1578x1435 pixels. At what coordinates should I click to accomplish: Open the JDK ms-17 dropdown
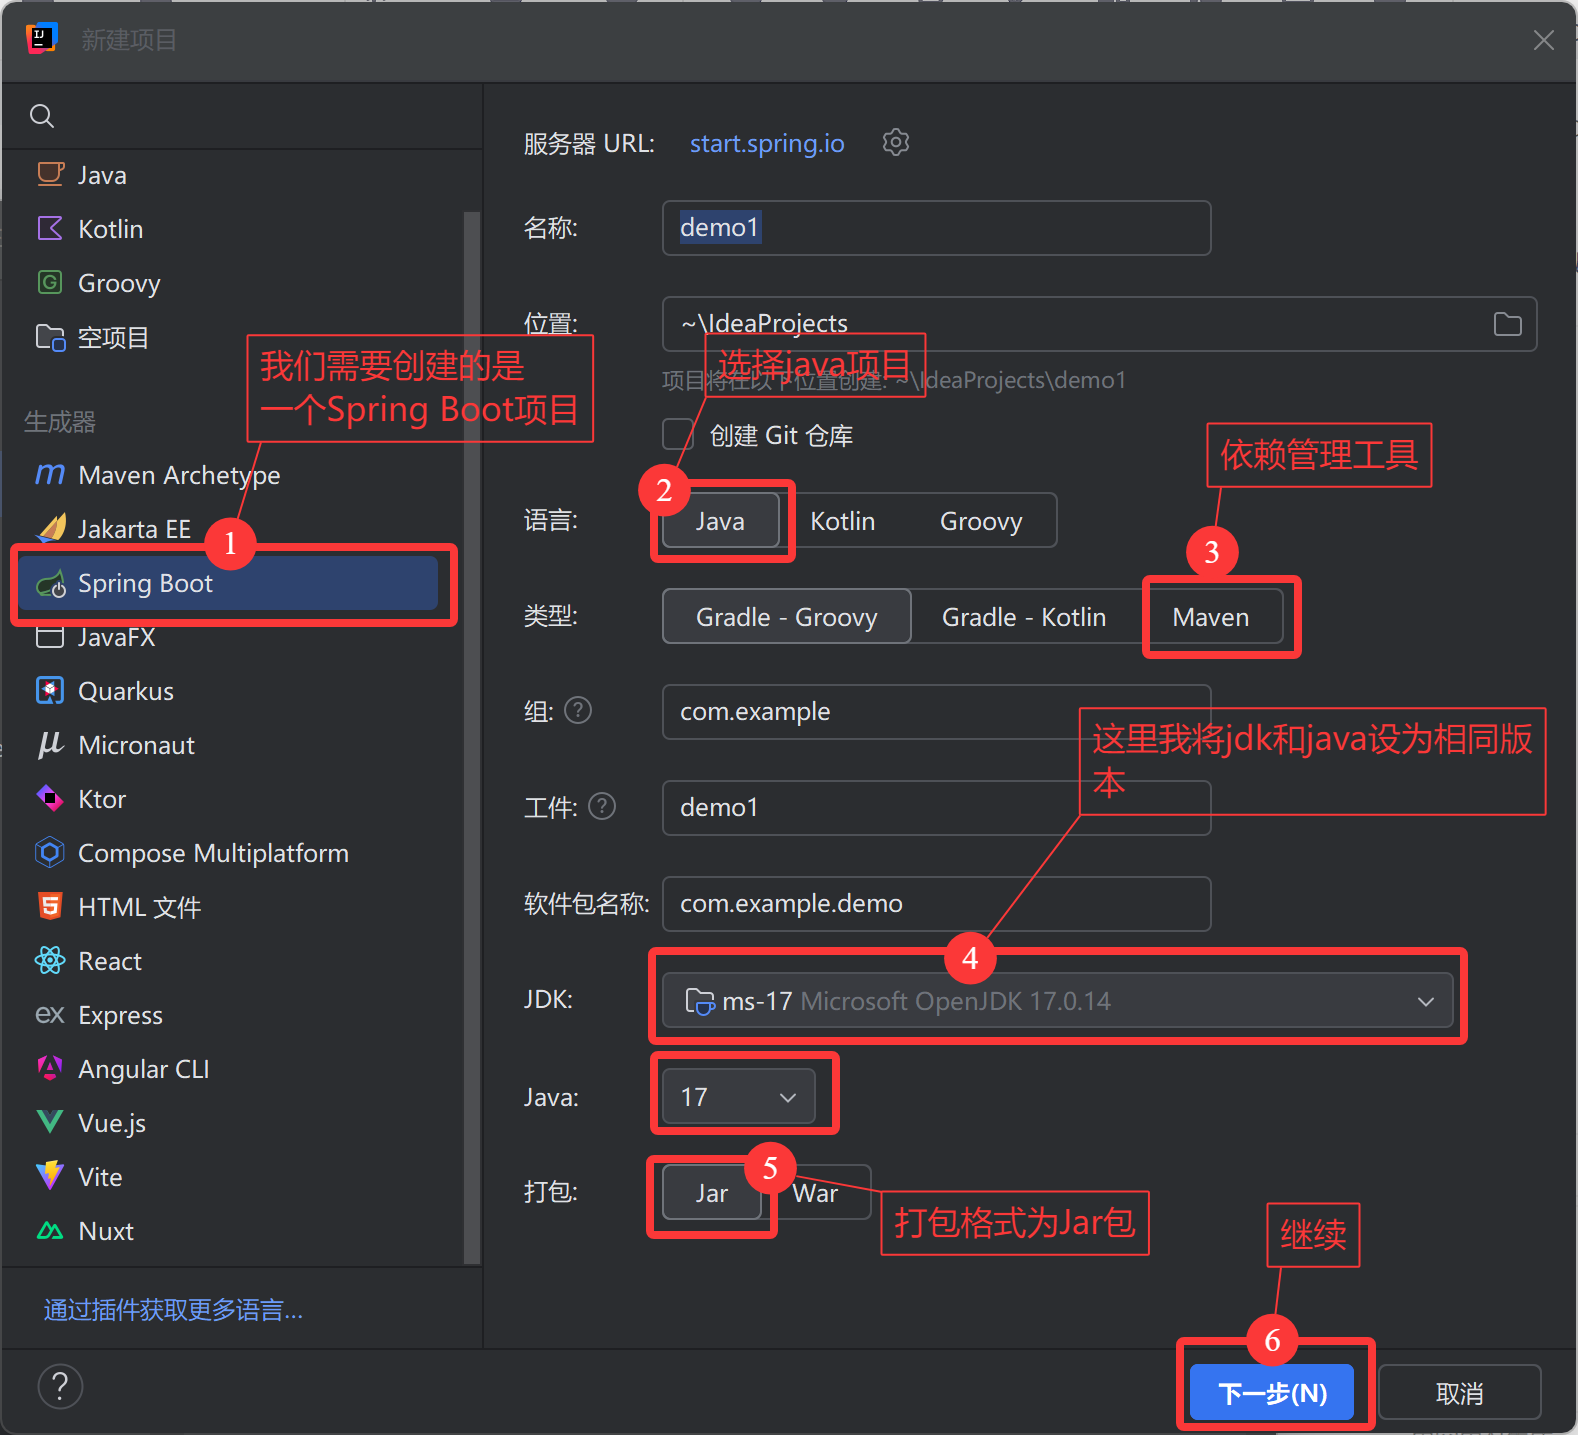coord(1058,1000)
